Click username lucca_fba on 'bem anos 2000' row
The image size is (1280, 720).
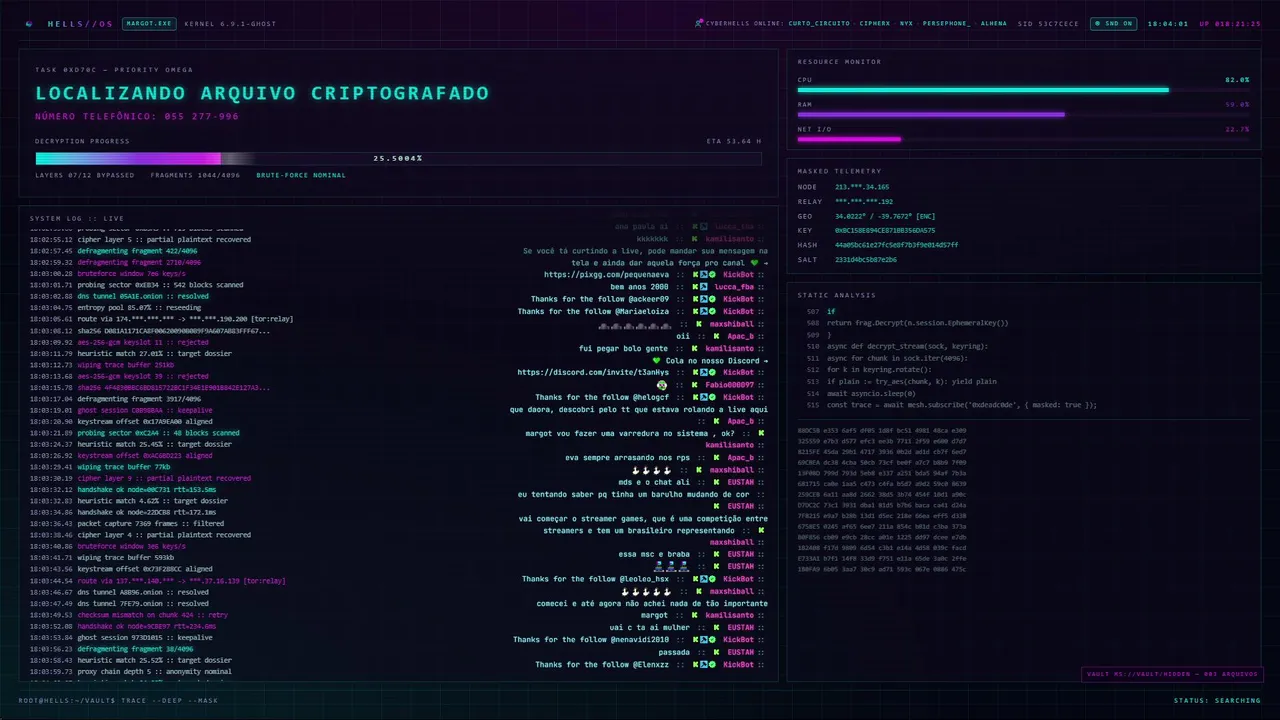pos(734,287)
